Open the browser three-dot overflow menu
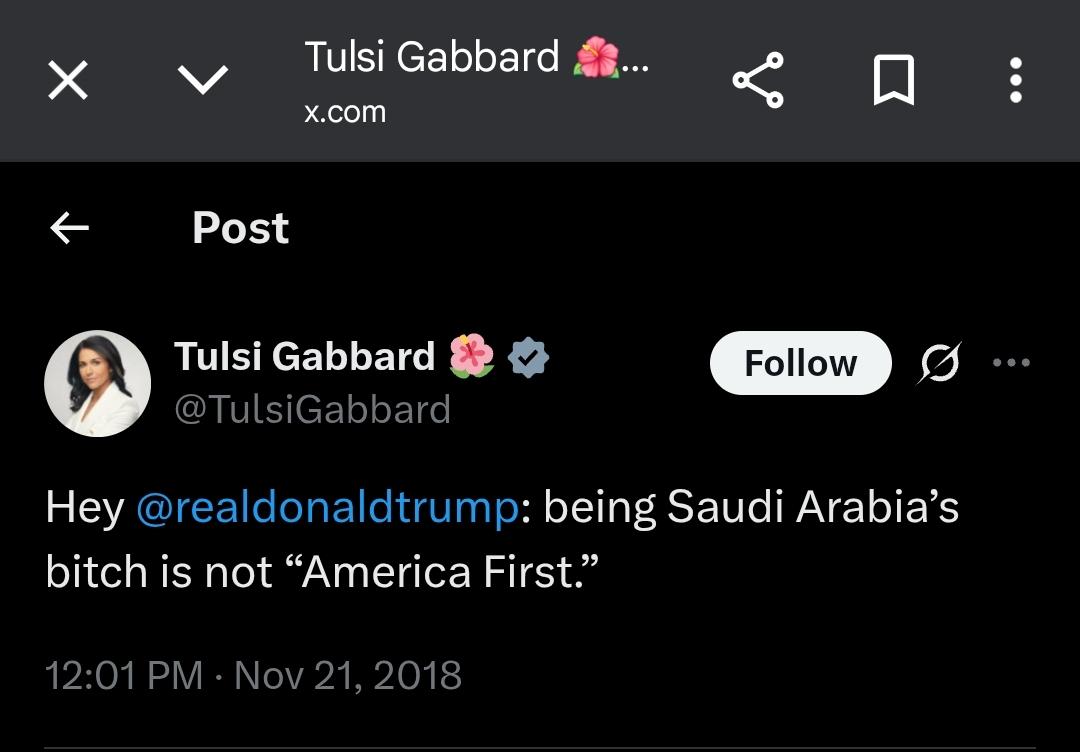 click(x=1015, y=80)
